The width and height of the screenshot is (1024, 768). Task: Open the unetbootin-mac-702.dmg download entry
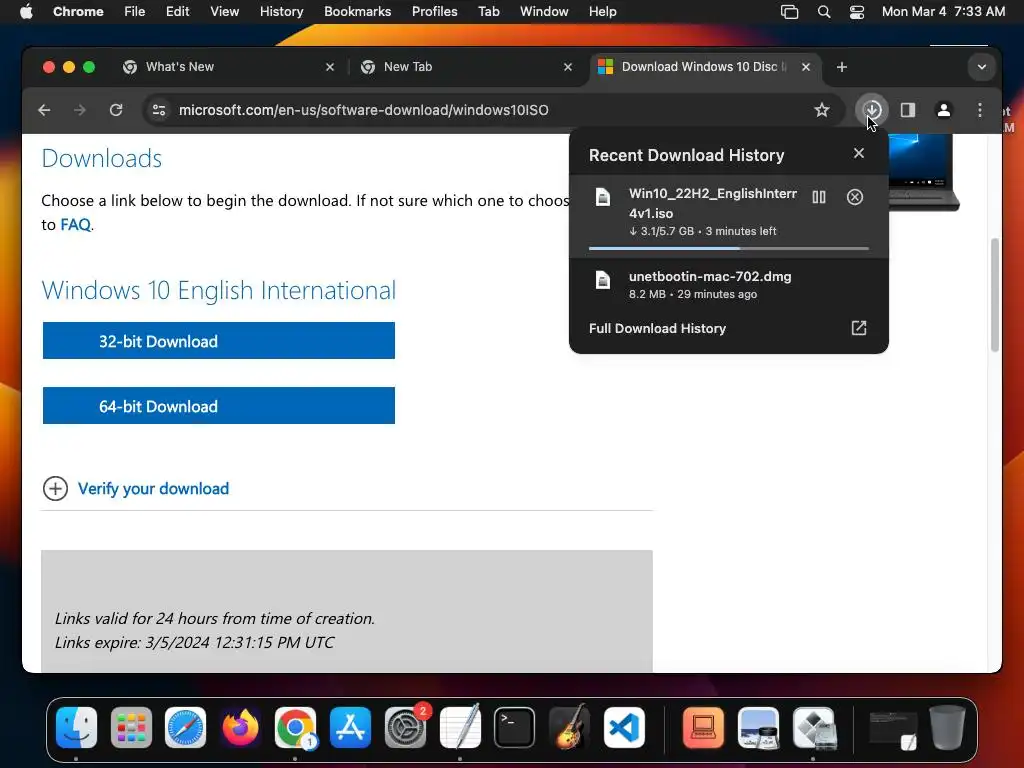click(x=729, y=285)
